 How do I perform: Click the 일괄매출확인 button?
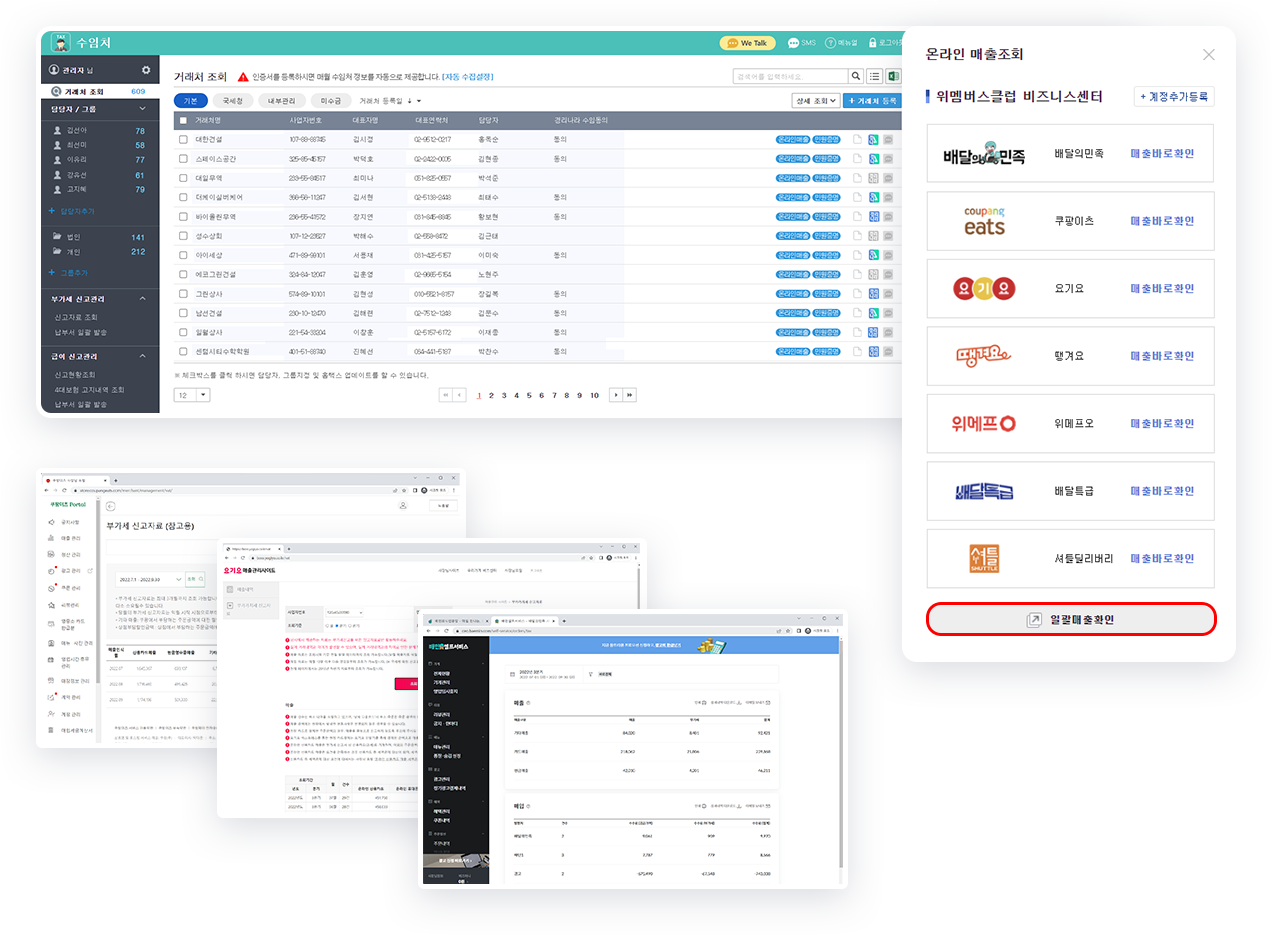coord(1071,620)
